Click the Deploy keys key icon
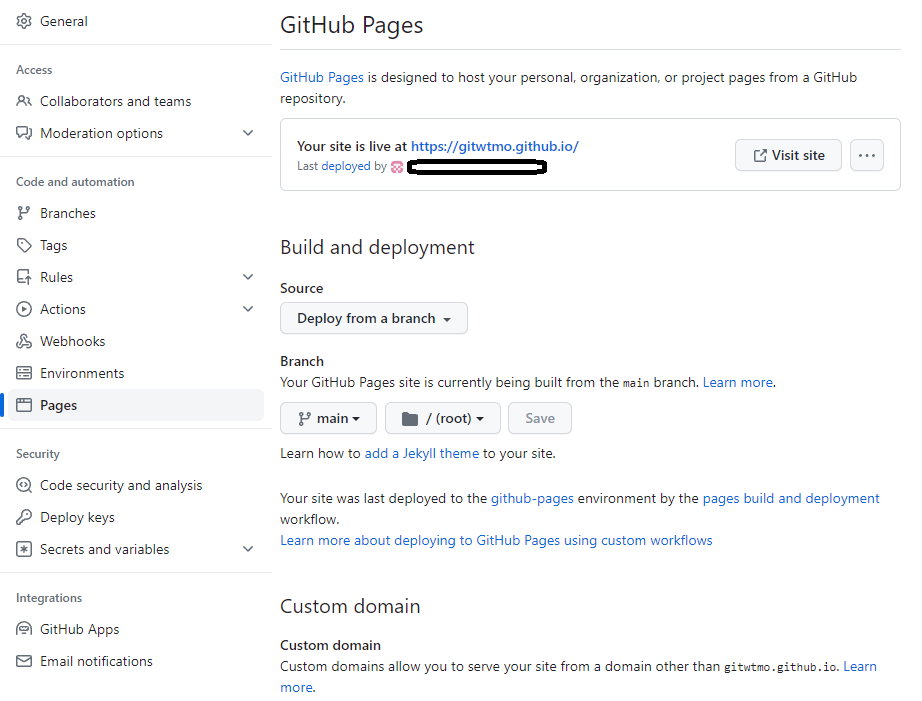The height and width of the screenshot is (701, 922). click(24, 517)
